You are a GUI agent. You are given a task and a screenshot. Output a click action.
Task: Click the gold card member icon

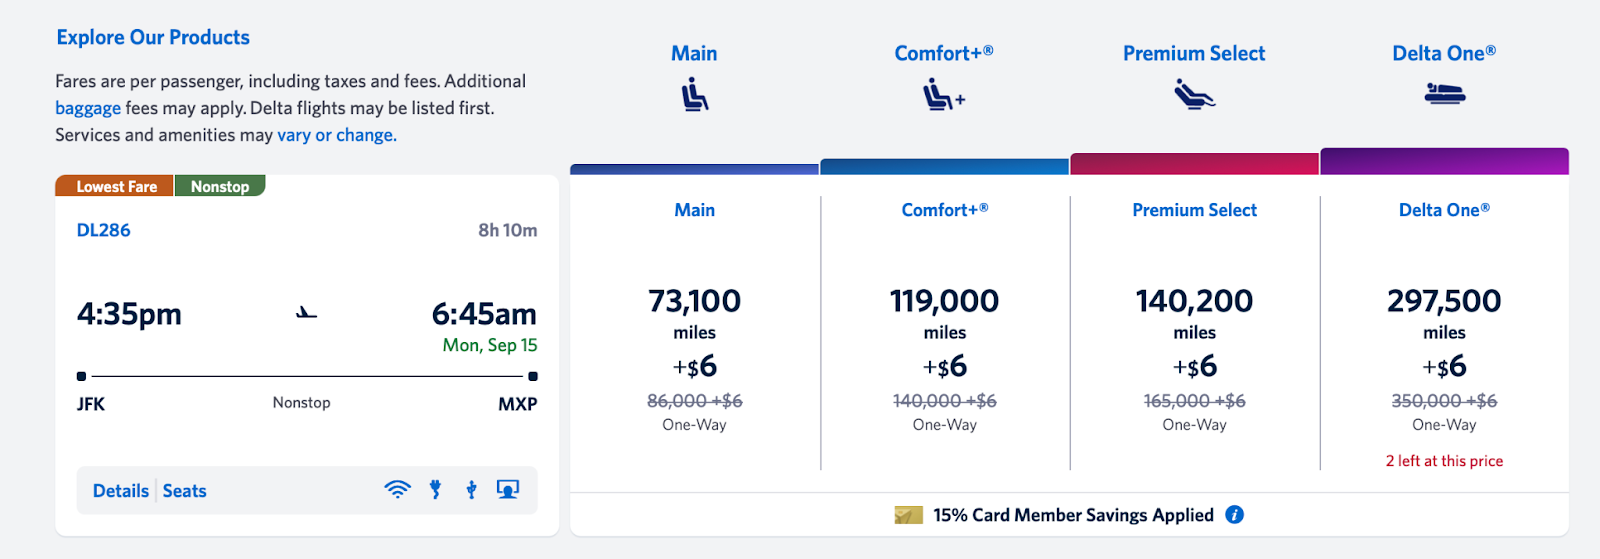point(908,515)
